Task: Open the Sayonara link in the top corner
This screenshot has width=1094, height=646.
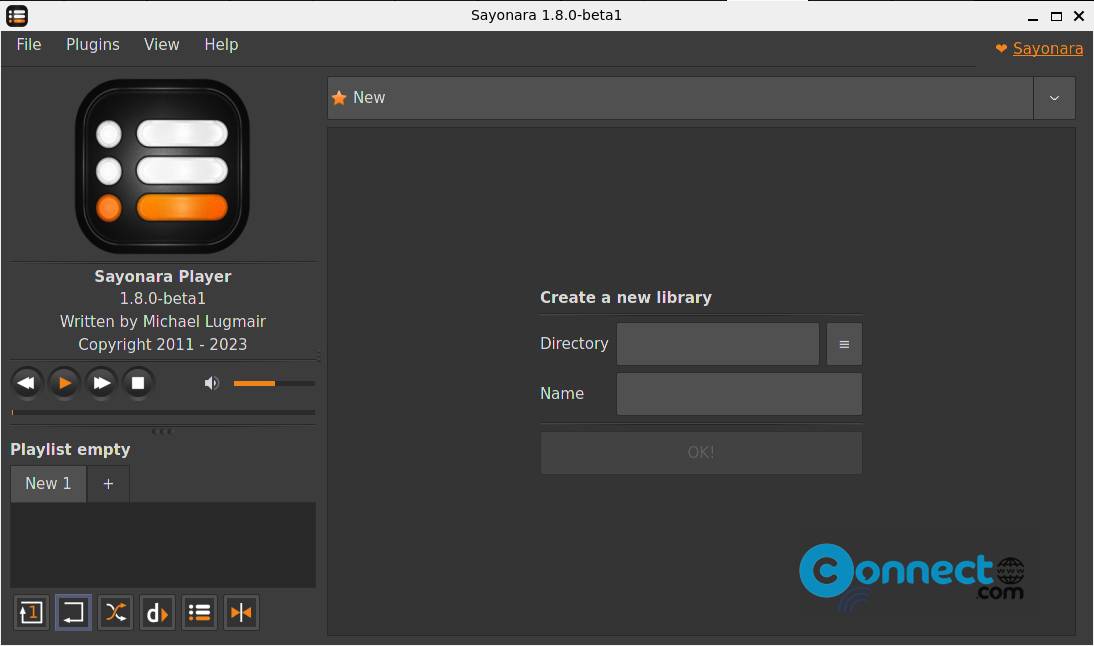Action: 1048,49
